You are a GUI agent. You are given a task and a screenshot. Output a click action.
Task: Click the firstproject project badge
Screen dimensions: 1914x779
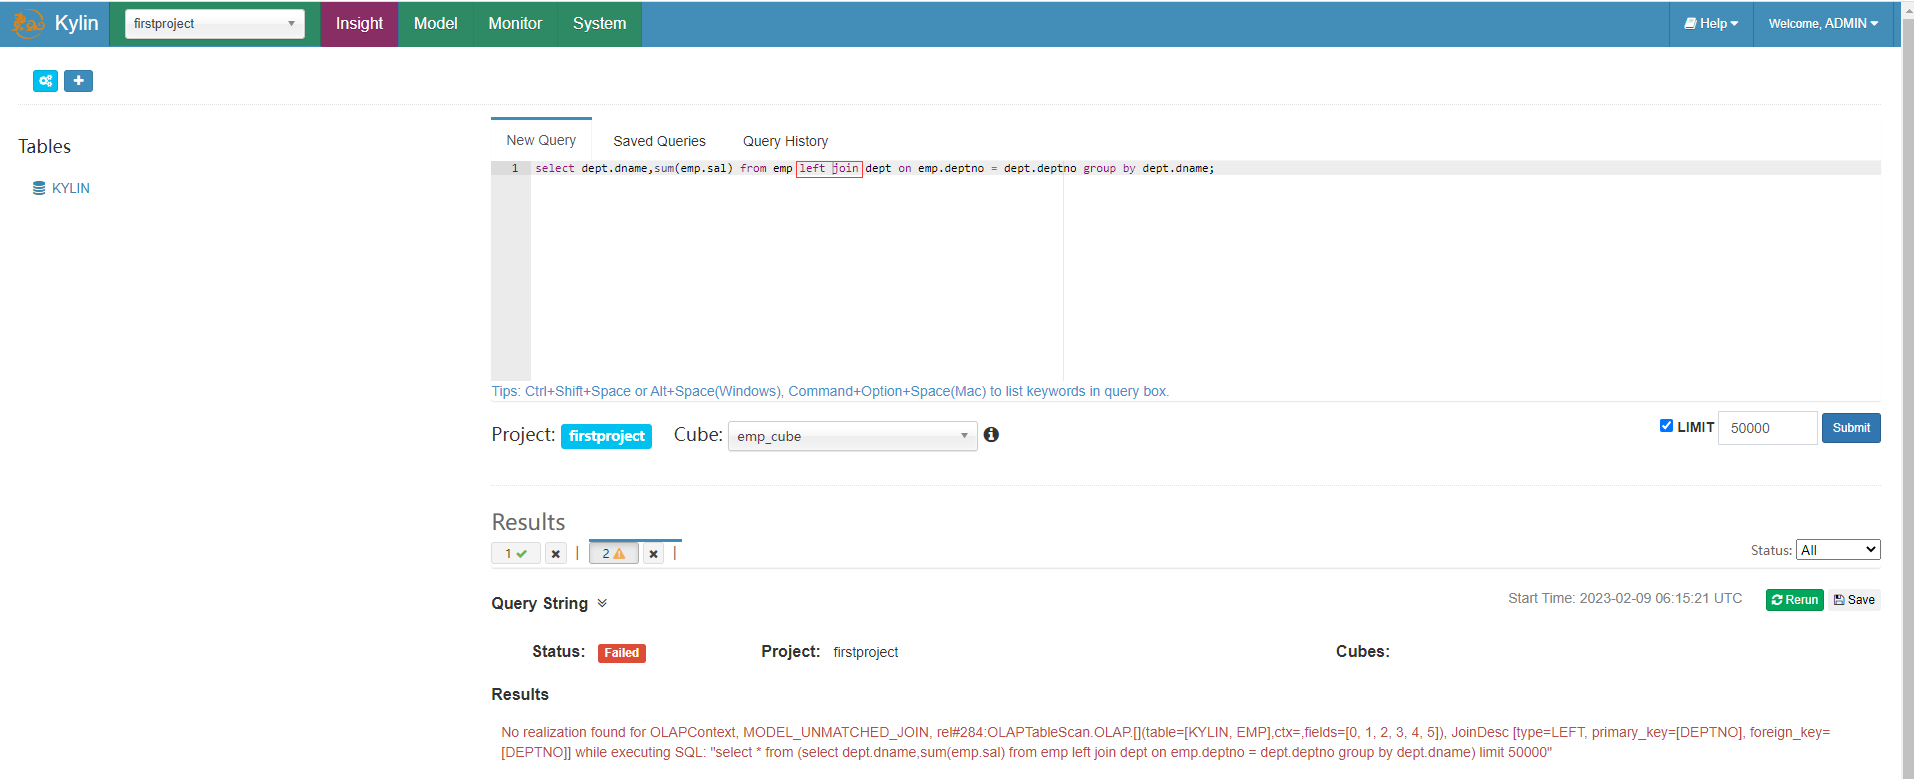606,436
